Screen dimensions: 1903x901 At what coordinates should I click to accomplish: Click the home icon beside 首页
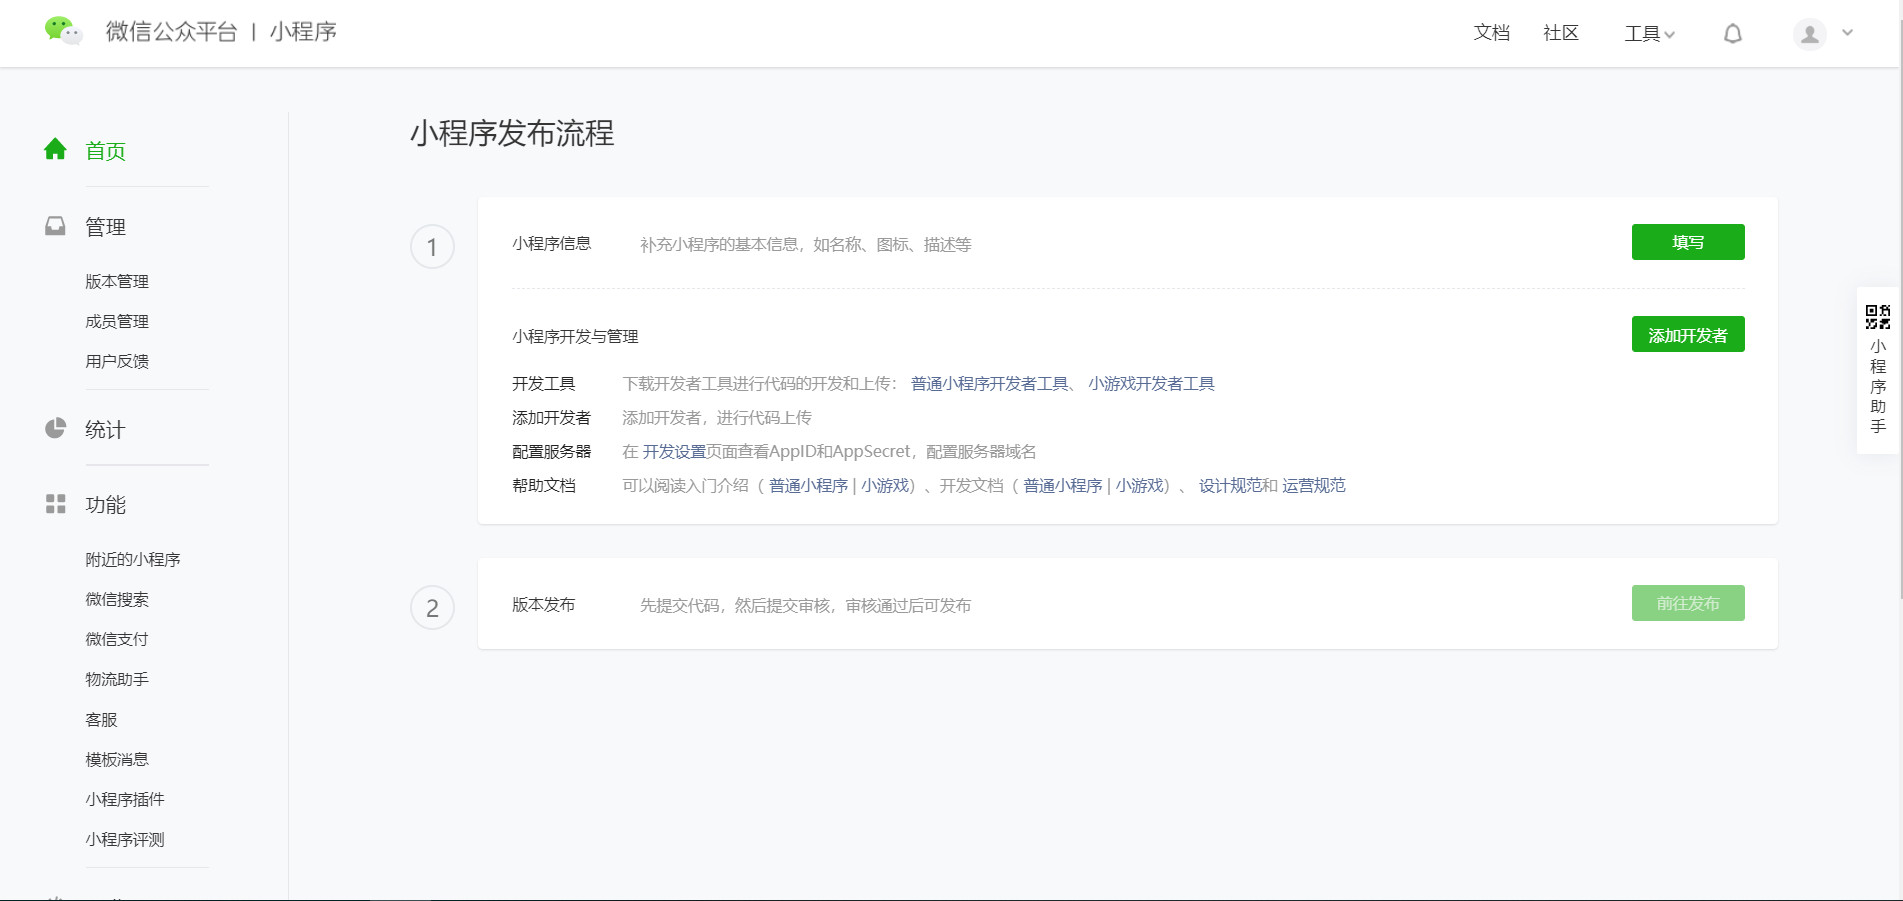[x=55, y=149]
